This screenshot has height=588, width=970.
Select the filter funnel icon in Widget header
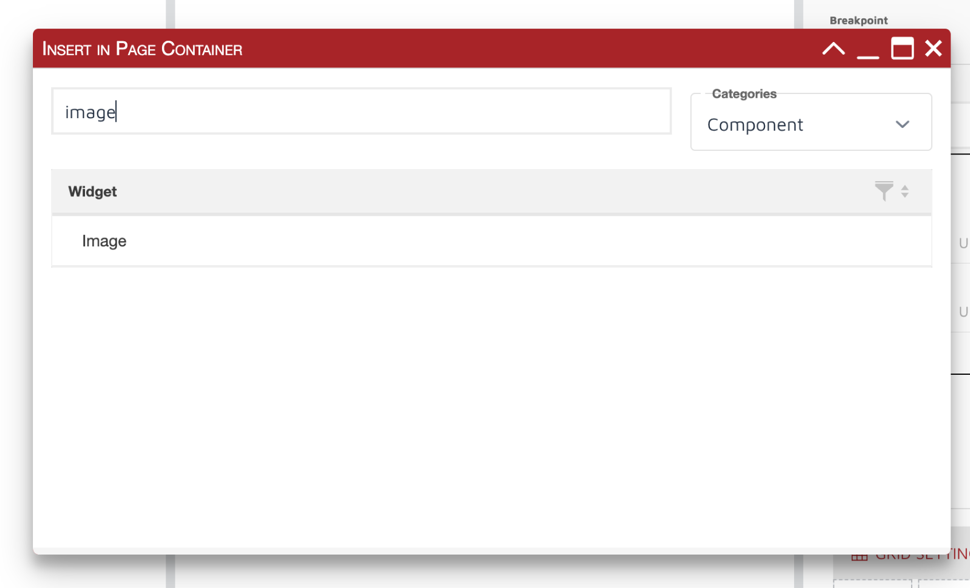click(x=883, y=191)
